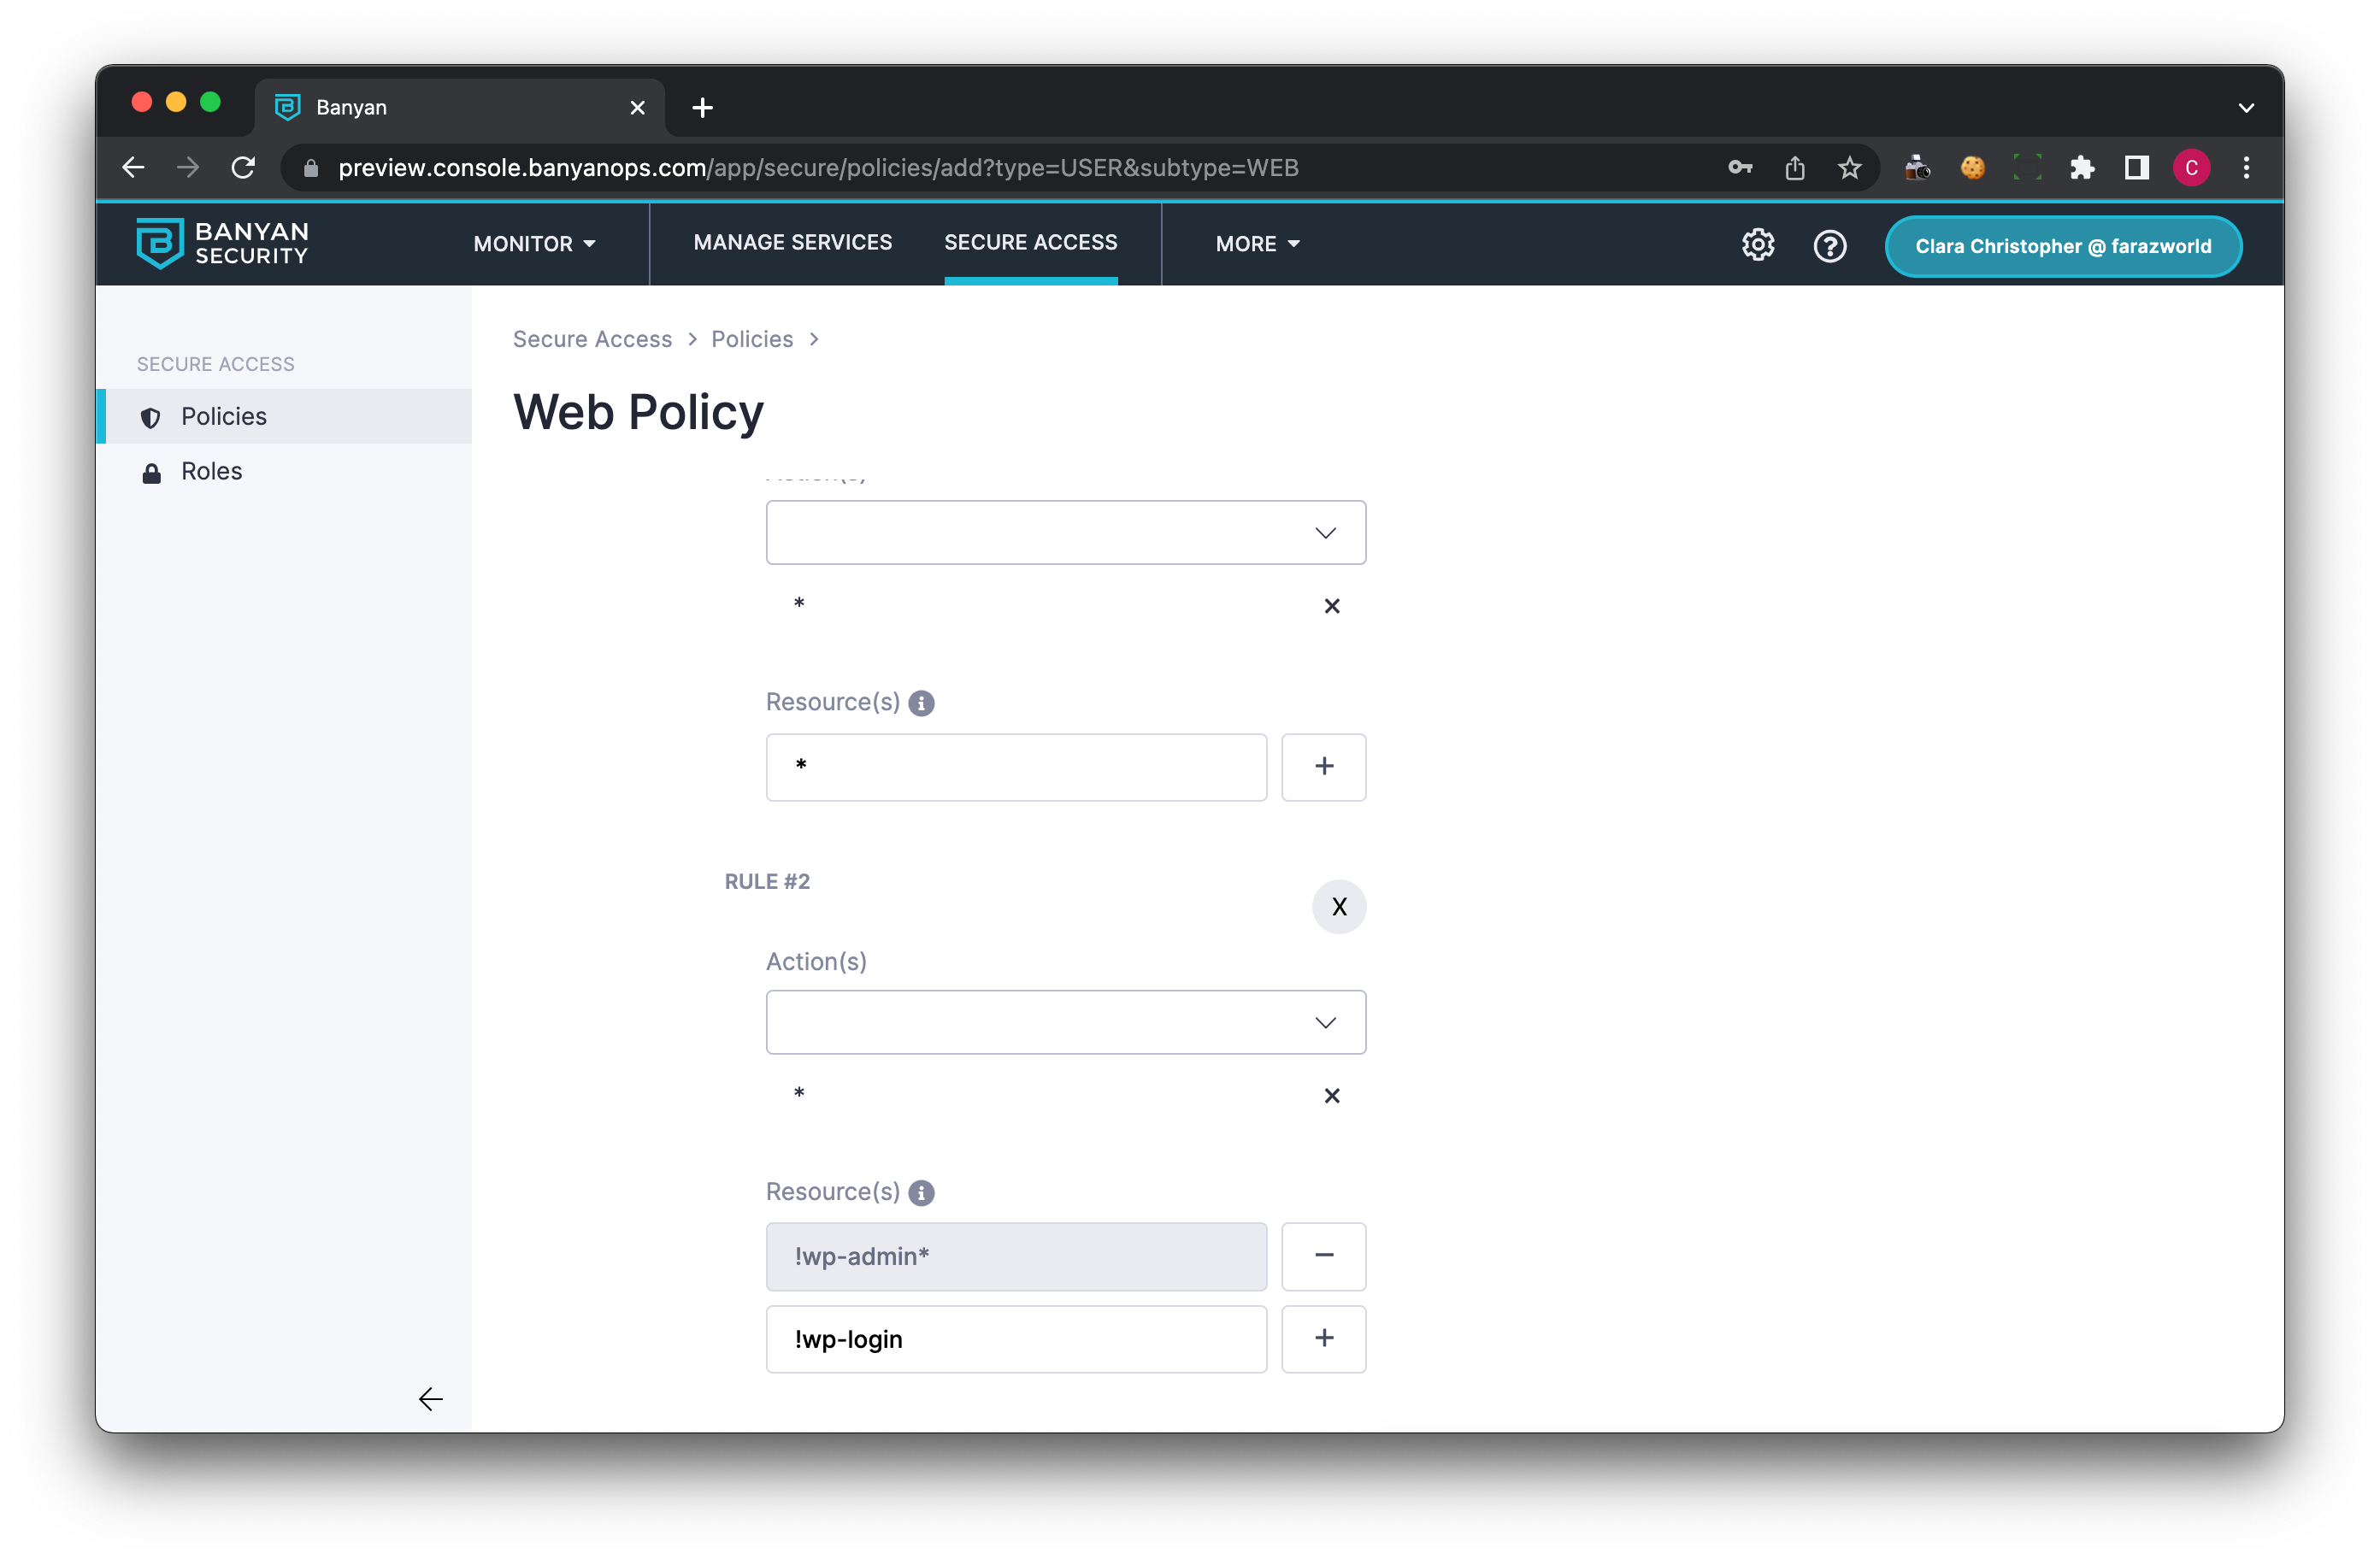Switch to the Manage Services section
This screenshot has width=2380, height=1559.
[x=792, y=242]
